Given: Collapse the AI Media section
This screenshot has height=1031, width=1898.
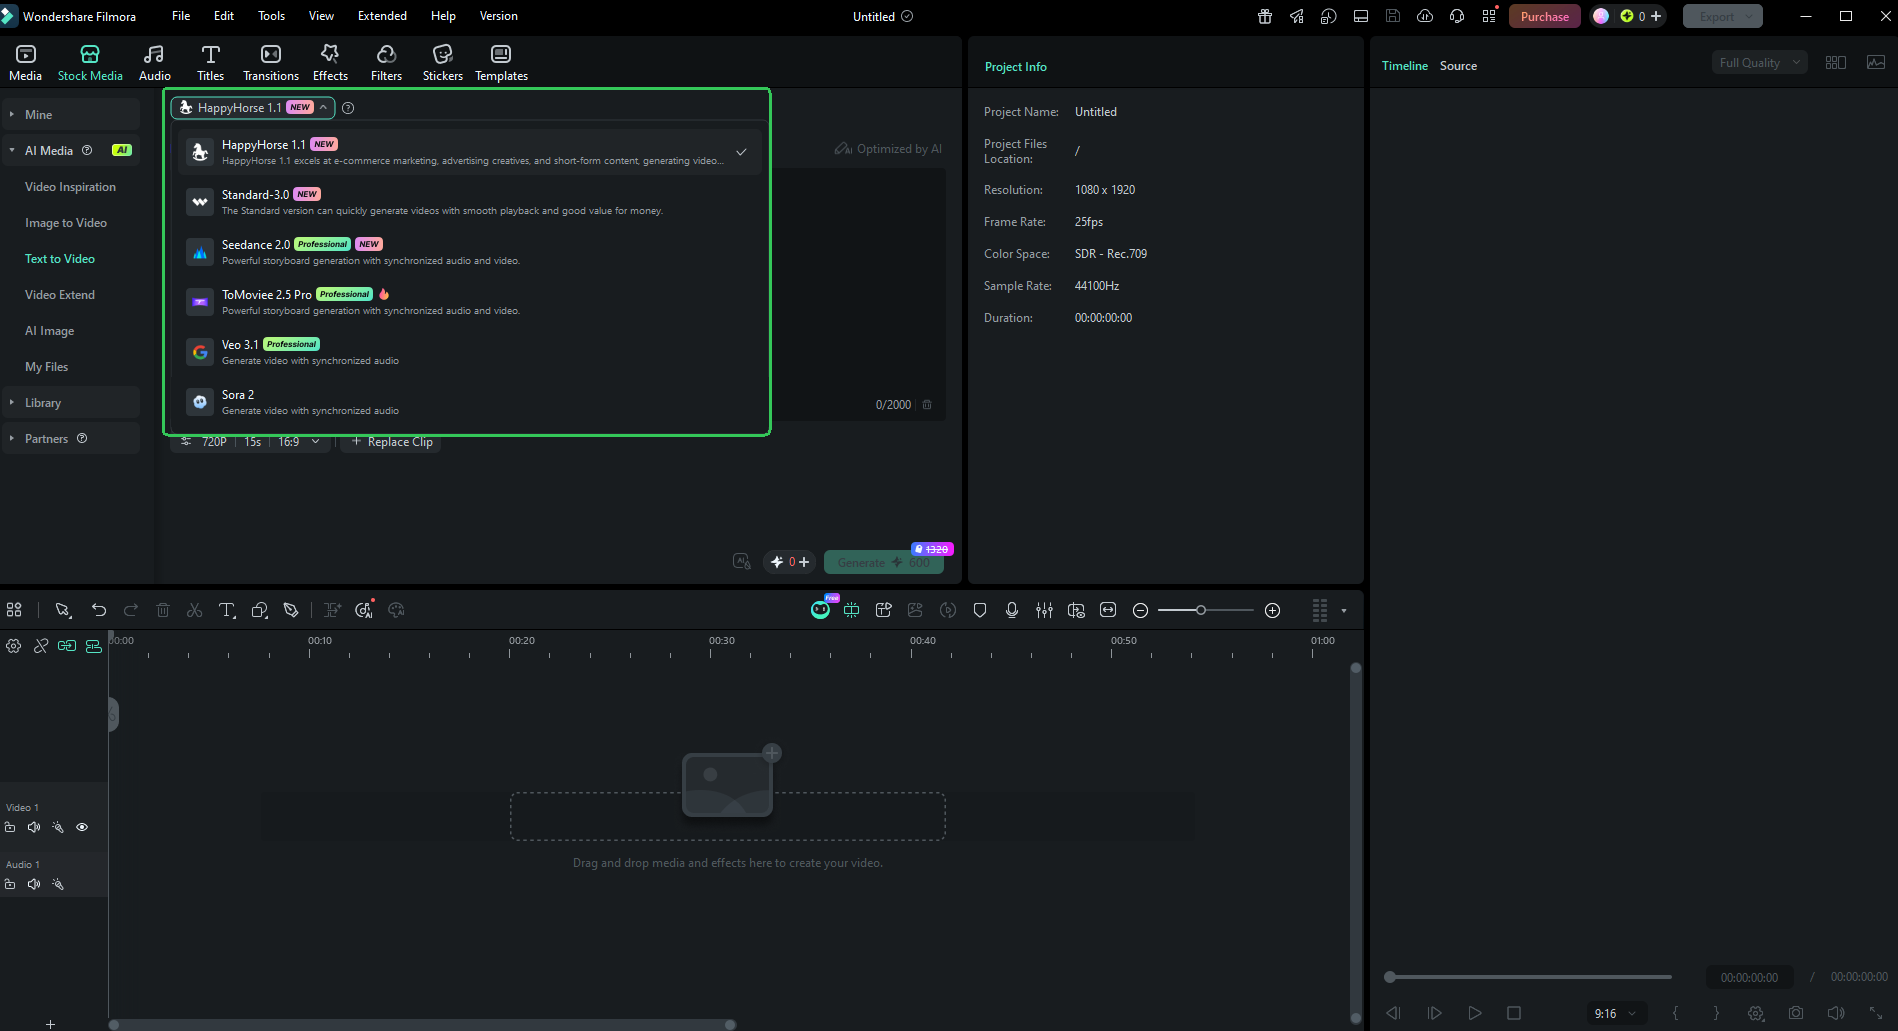Looking at the screenshot, I should coord(70,151).
